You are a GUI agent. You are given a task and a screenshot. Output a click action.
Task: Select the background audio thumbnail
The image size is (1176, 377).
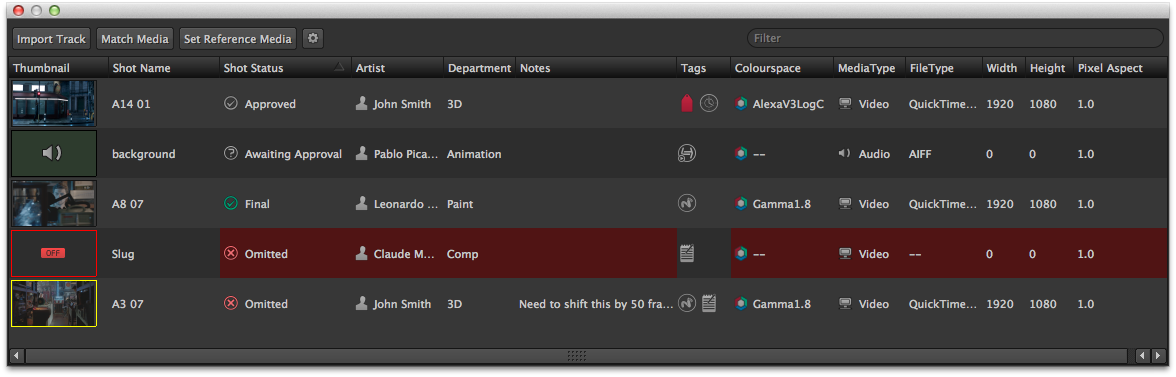pyautogui.click(x=53, y=154)
